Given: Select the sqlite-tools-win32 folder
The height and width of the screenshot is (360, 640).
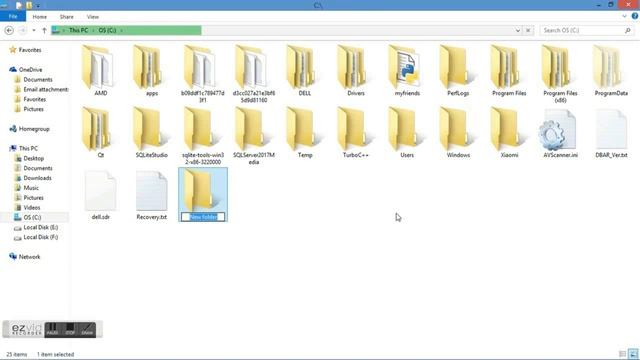Looking at the screenshot, I should 203,136.
